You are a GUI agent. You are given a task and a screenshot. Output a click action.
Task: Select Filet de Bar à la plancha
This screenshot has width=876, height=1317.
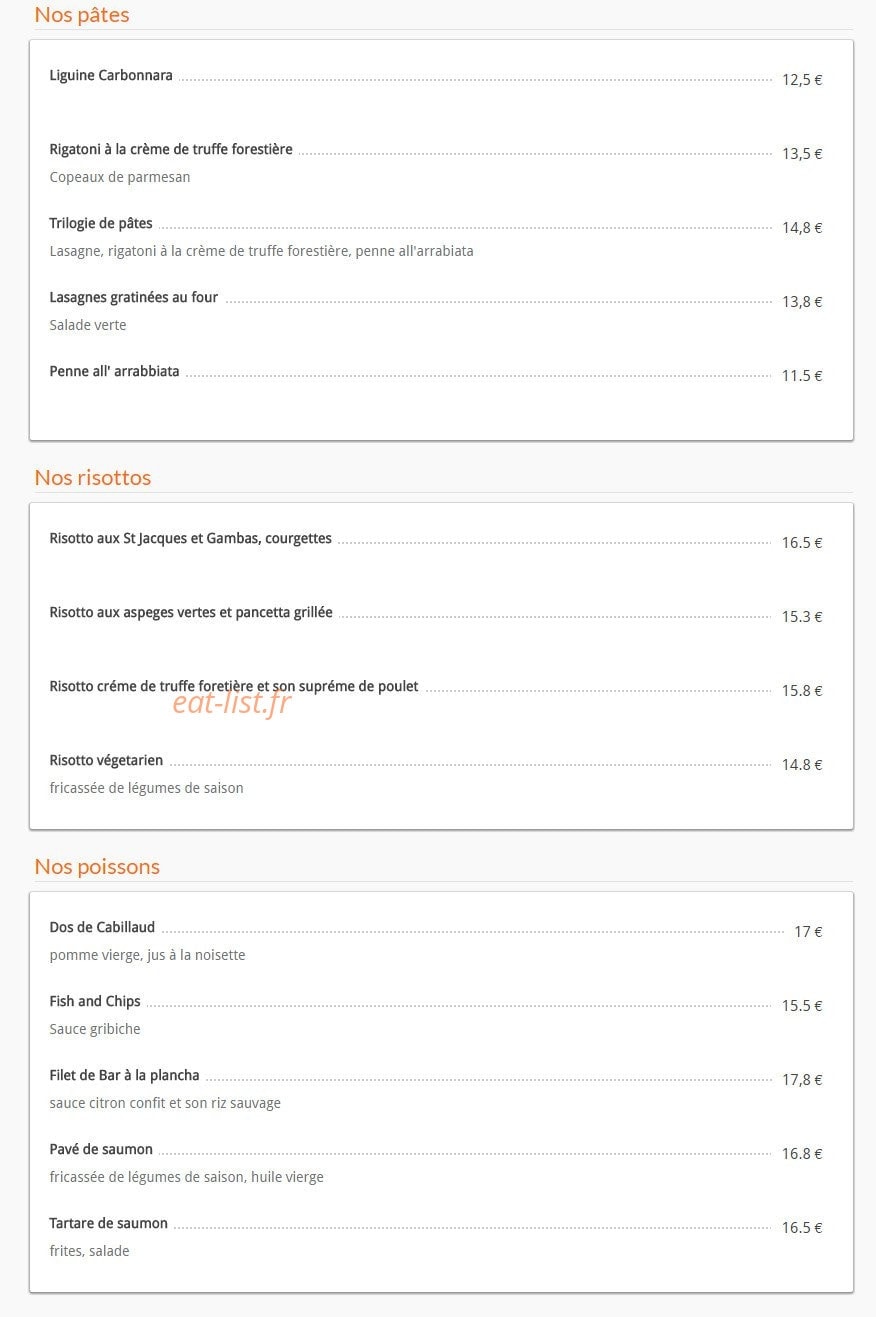point(125,1075)
